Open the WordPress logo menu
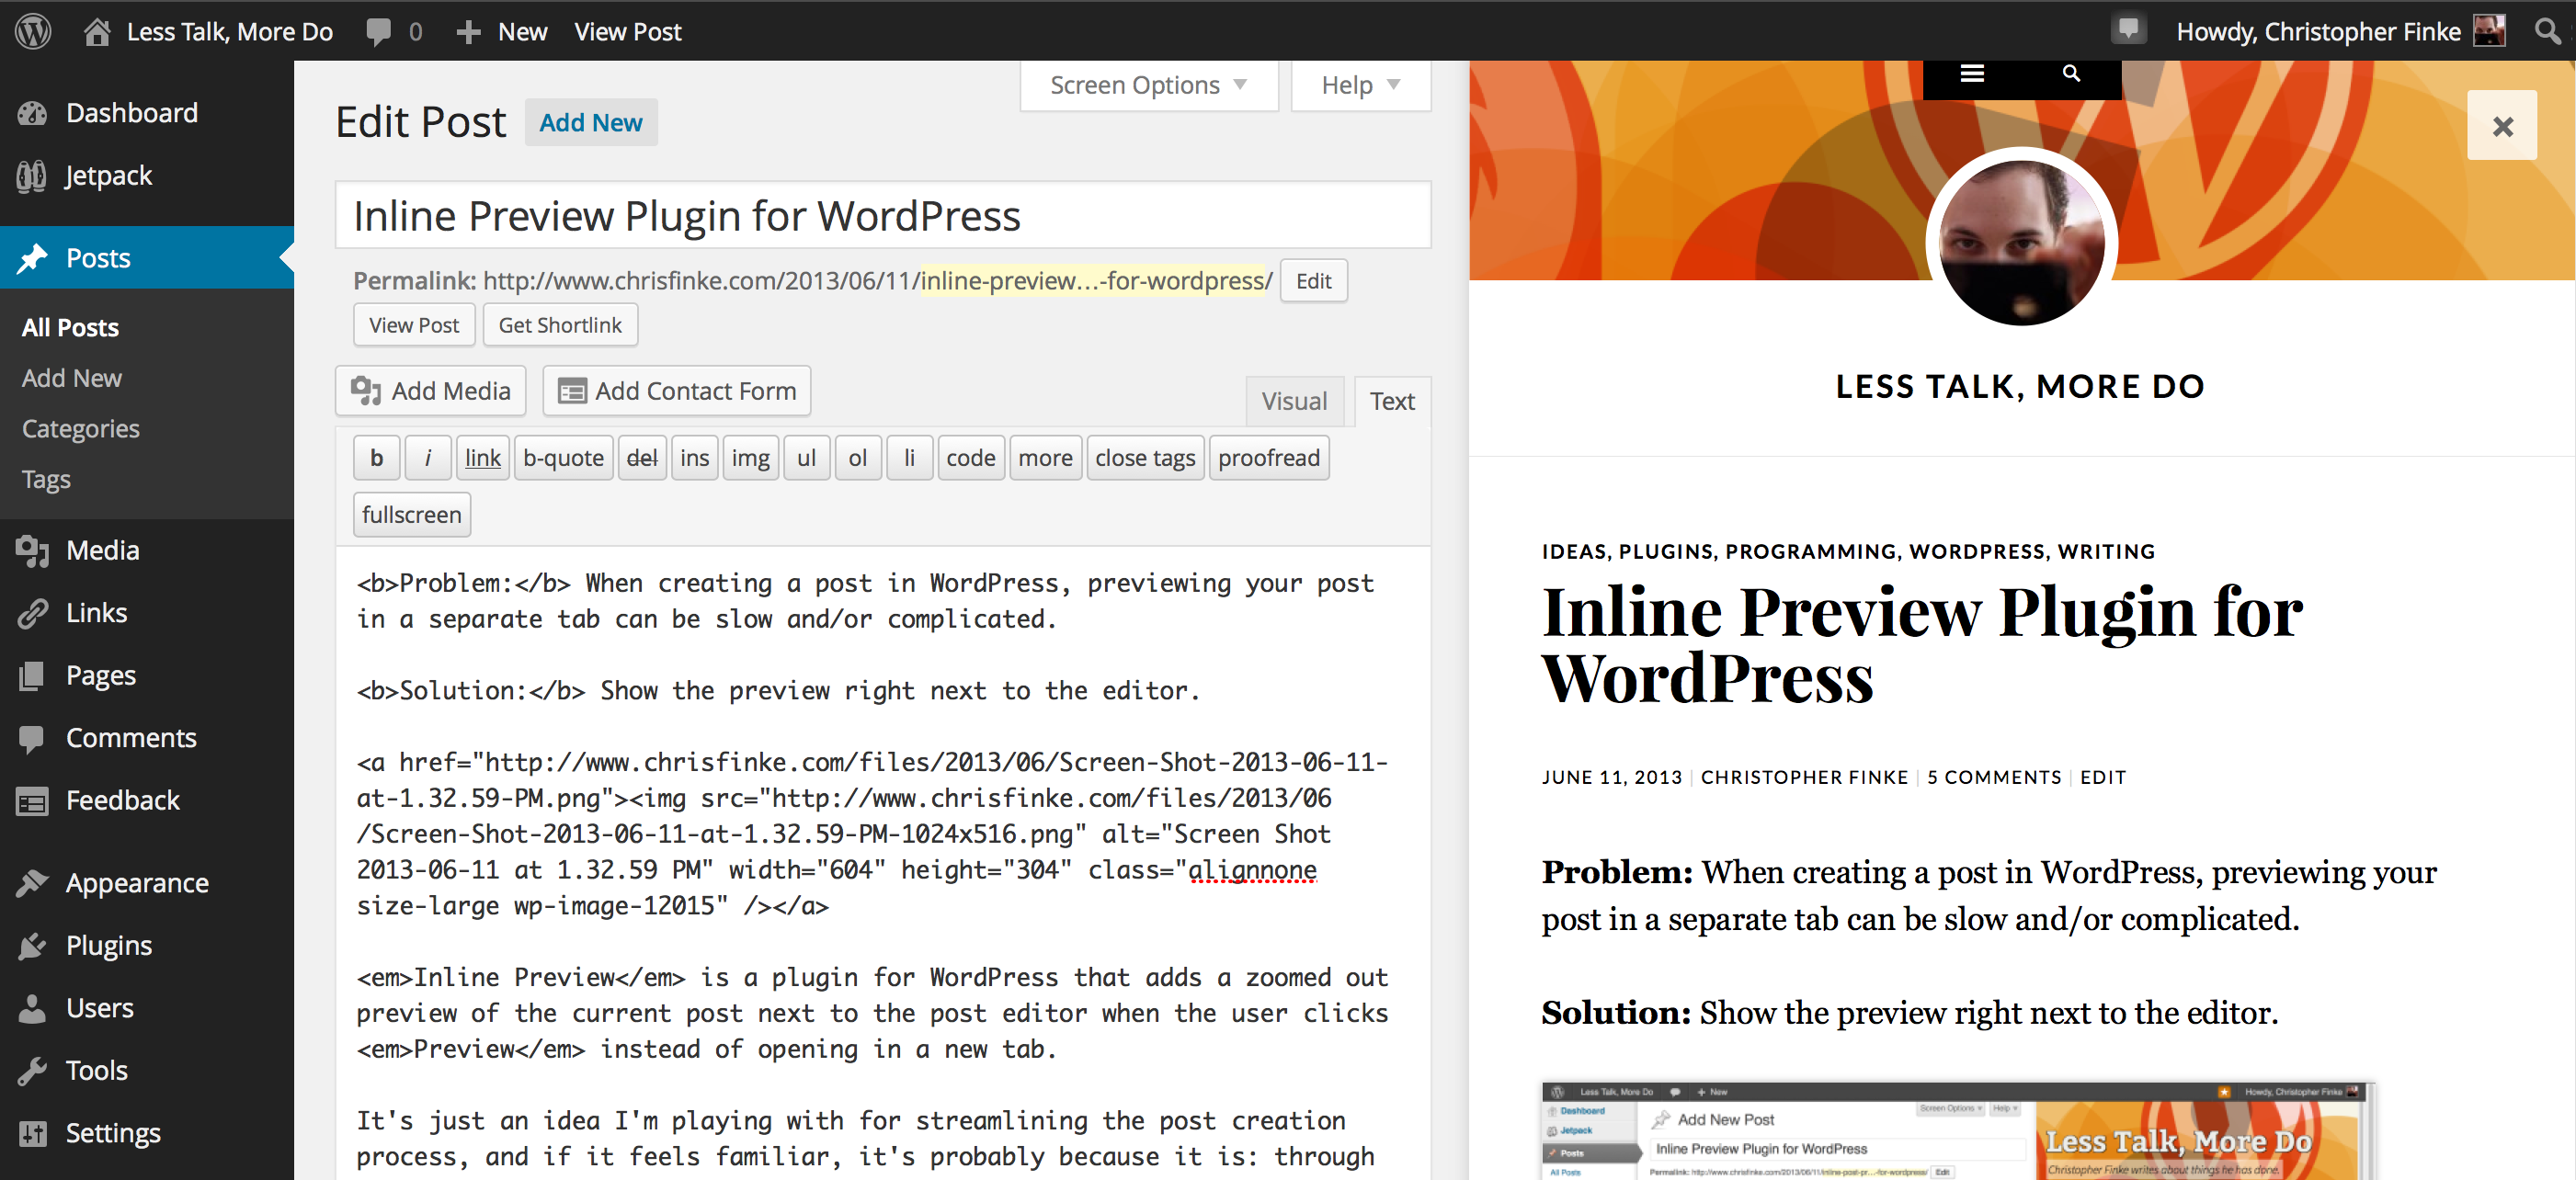This screenshot has height=1180, width=2576. click(x=33, y=31)
